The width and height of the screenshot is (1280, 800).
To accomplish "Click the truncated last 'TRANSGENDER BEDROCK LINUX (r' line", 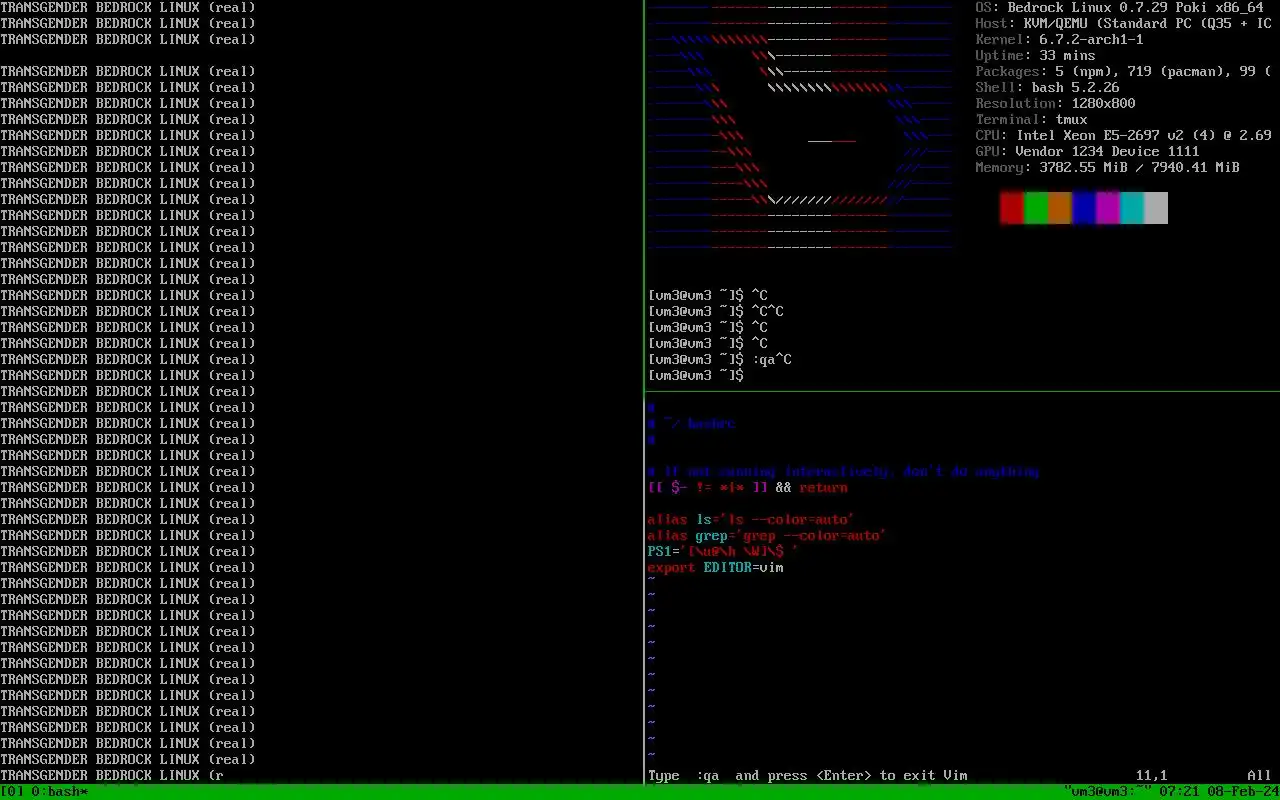I will [112, 776].
